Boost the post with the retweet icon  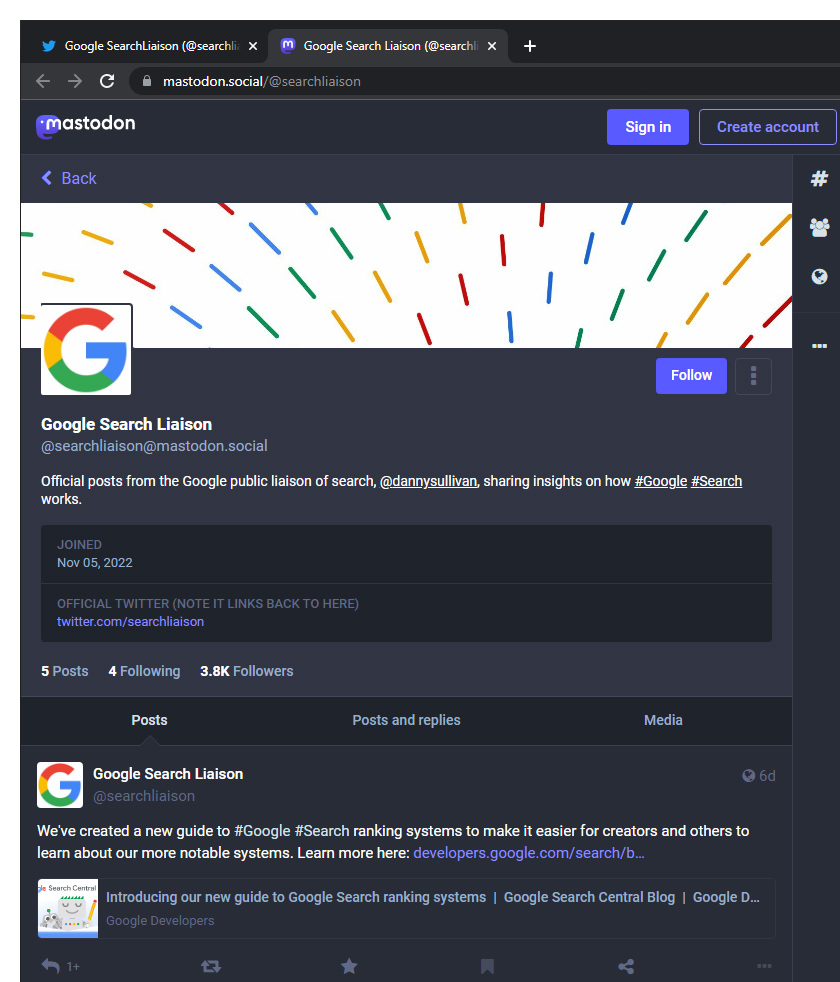pos(211,966)
